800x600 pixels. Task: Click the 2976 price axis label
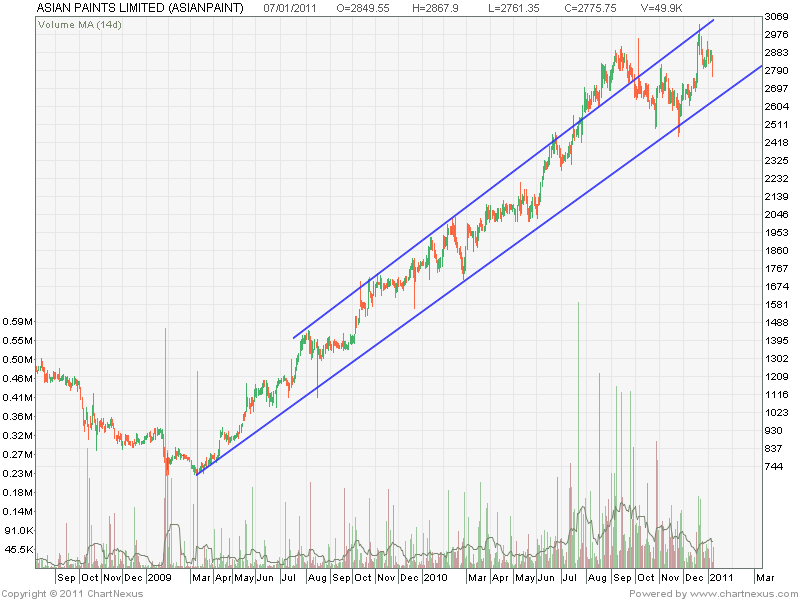pos(776,35)
